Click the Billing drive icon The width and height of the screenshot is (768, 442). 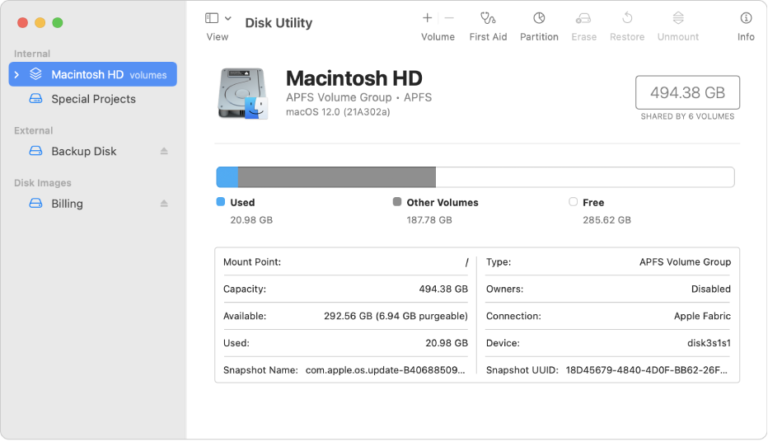(x=36, y=203)
